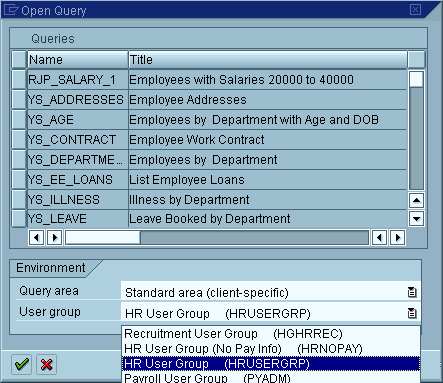443x383 pixels.
Task: Click left arrow at horizontal scrollbar start
Action: tap(36, 238)
